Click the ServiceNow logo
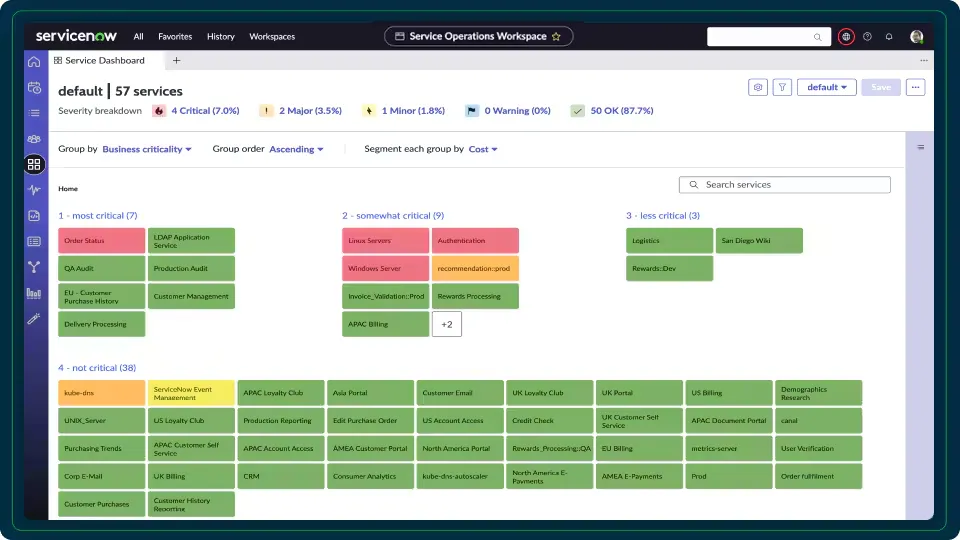This screenshot has width=960, height=540. pyautogui.click(x=76, y=36)
